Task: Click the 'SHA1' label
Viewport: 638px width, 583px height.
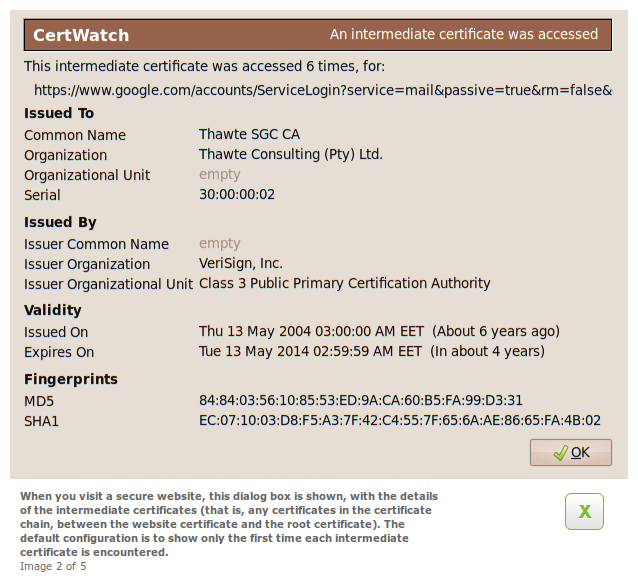Action: pyautogui.click(x=41, y=421)
